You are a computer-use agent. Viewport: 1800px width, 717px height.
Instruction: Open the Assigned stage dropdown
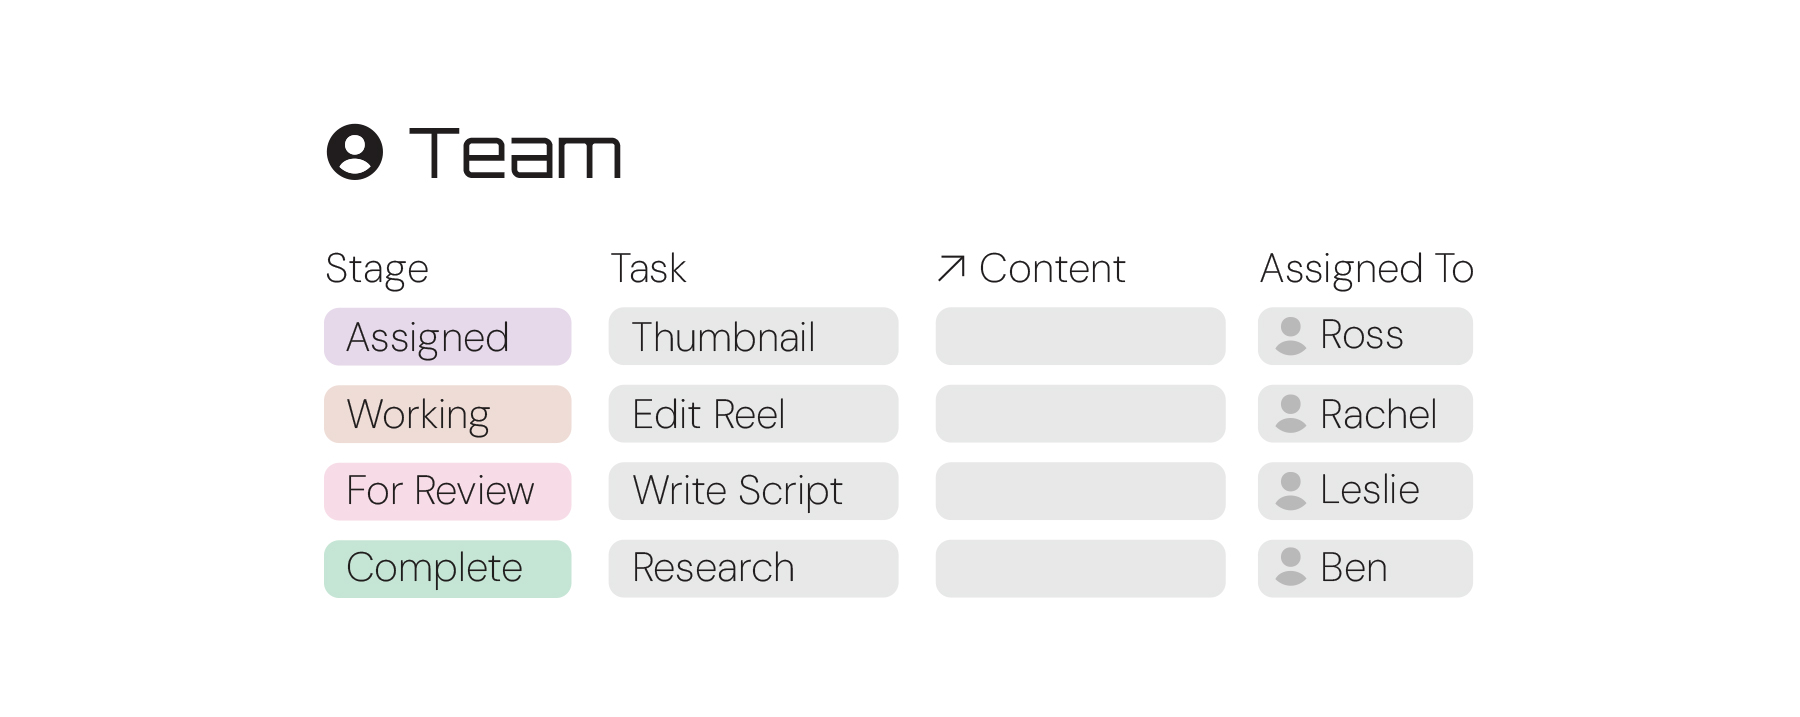pyautogui.click(x=447, y=336)
